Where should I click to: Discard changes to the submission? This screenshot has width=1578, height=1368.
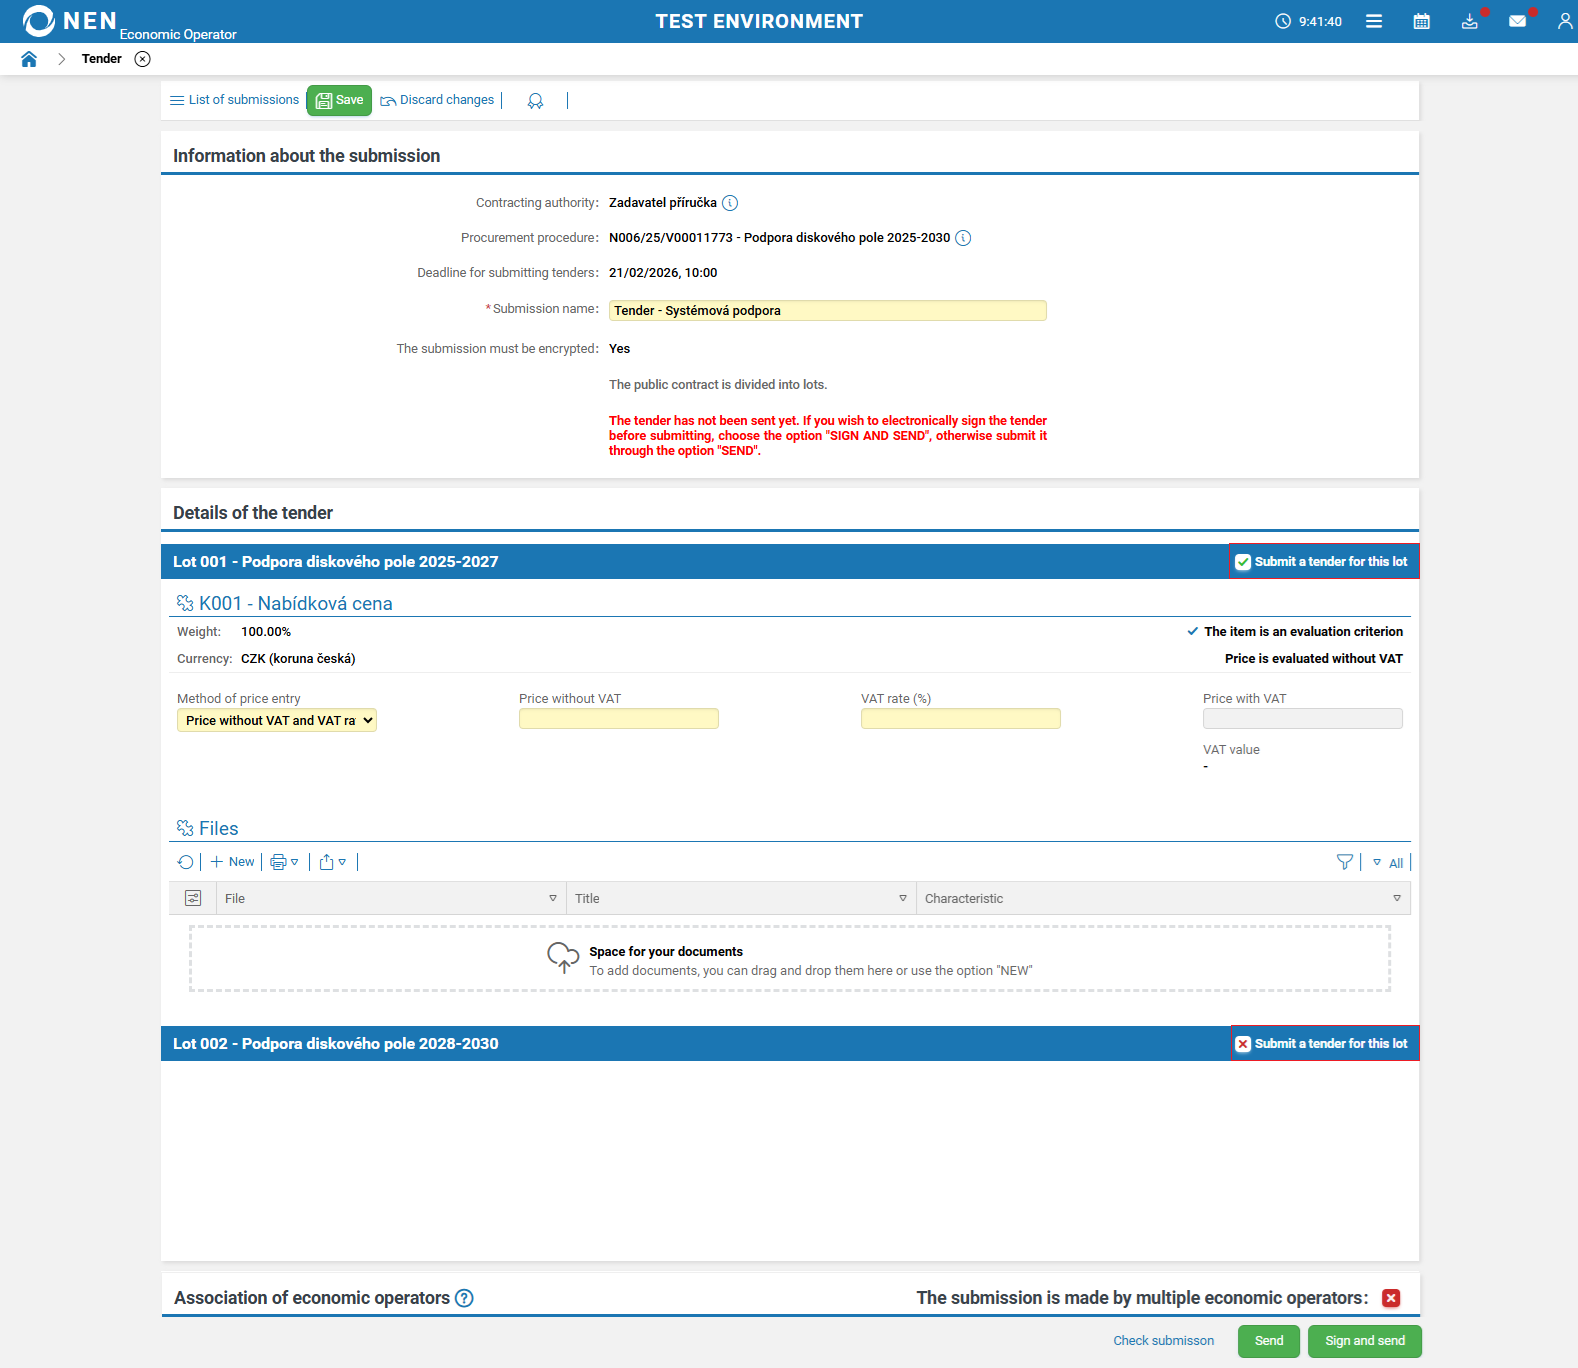[x=437, y=100]
